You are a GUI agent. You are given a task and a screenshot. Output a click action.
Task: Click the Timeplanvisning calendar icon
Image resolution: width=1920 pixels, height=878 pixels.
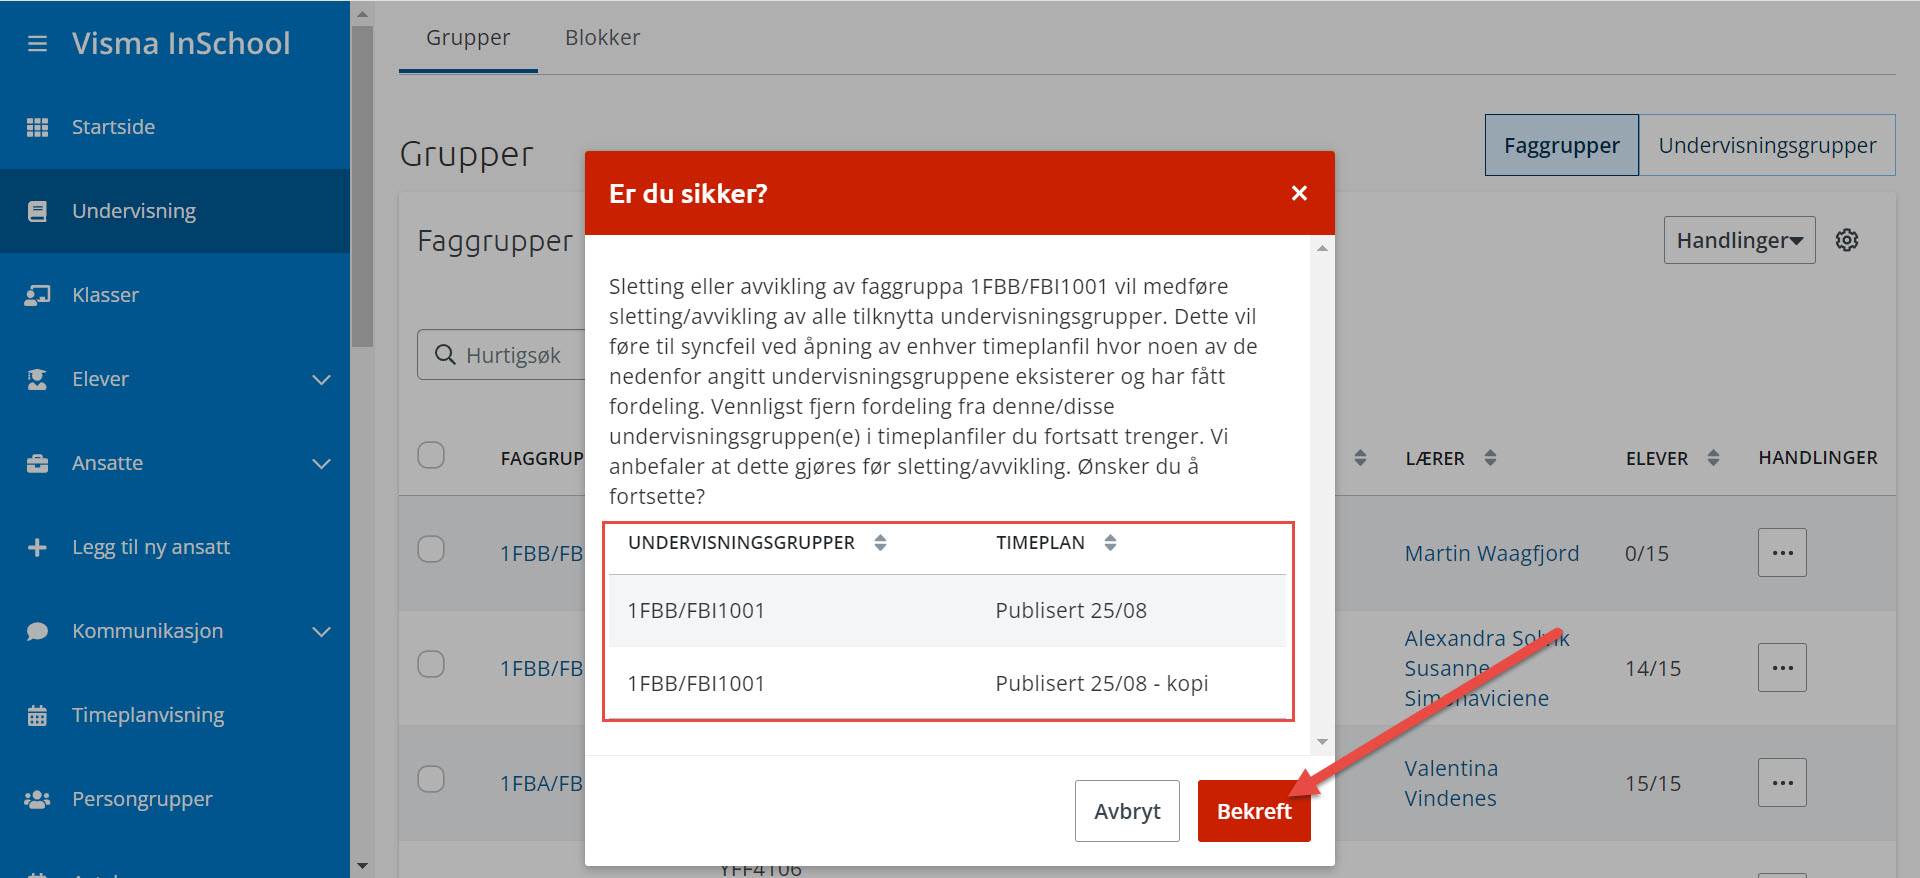coord(37,715)
